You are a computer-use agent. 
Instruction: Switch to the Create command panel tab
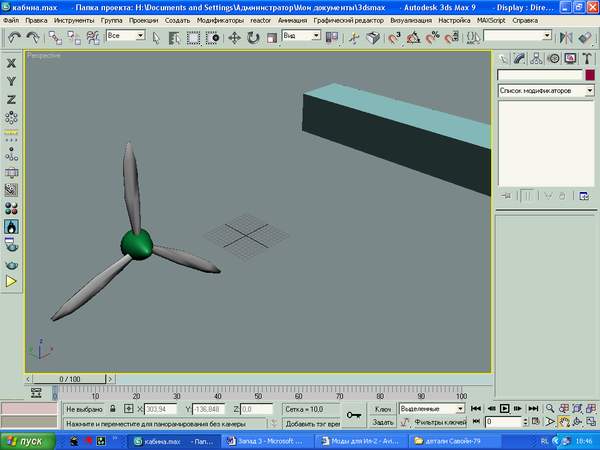(x=503, y=59)
